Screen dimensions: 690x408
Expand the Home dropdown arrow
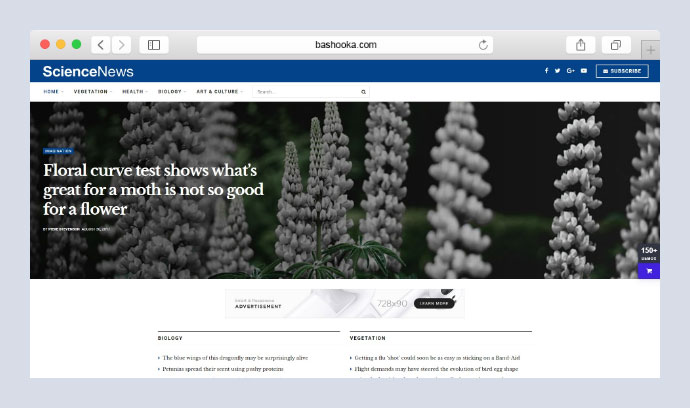pyautogui.click(x=62, y=92)
